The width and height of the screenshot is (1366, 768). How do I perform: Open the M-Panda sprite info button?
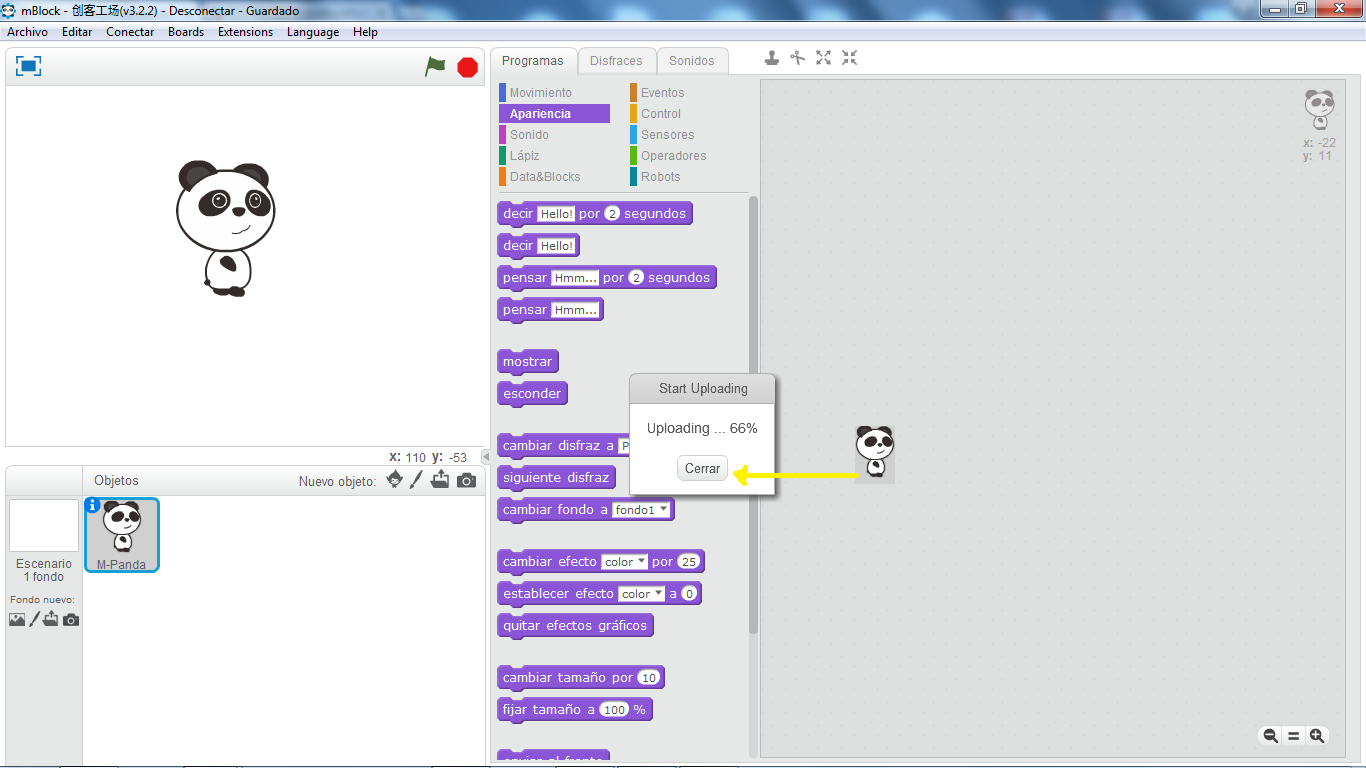click(93, 505)
